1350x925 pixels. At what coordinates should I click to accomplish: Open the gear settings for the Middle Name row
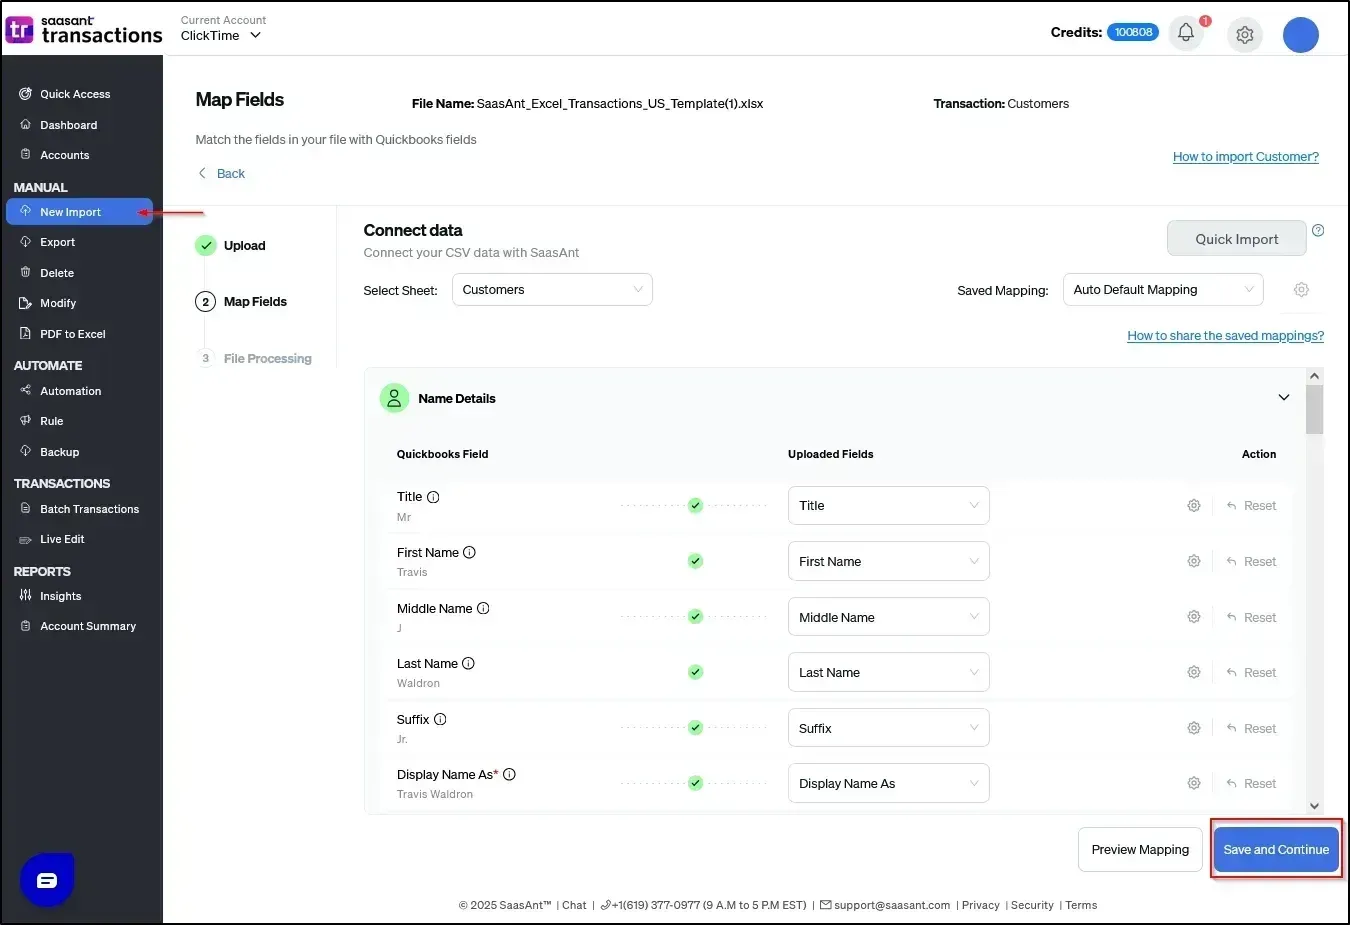point(1194,617)
